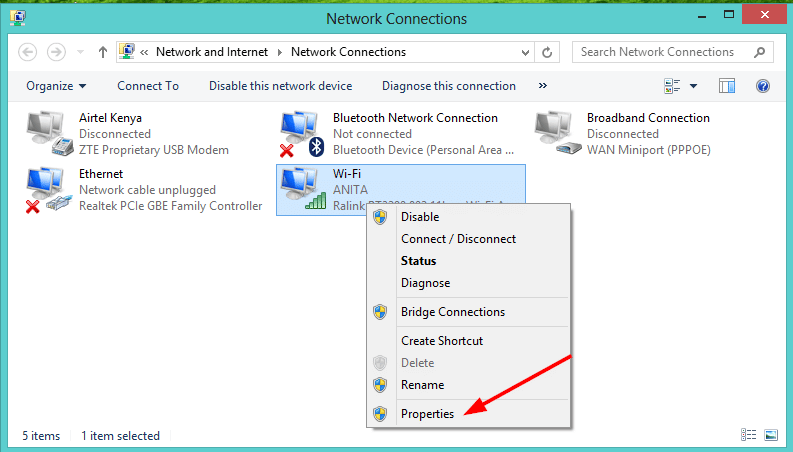793x452 pixels.
Task: Select the Wi-Fi connection icon
Action: pos(302,189)
